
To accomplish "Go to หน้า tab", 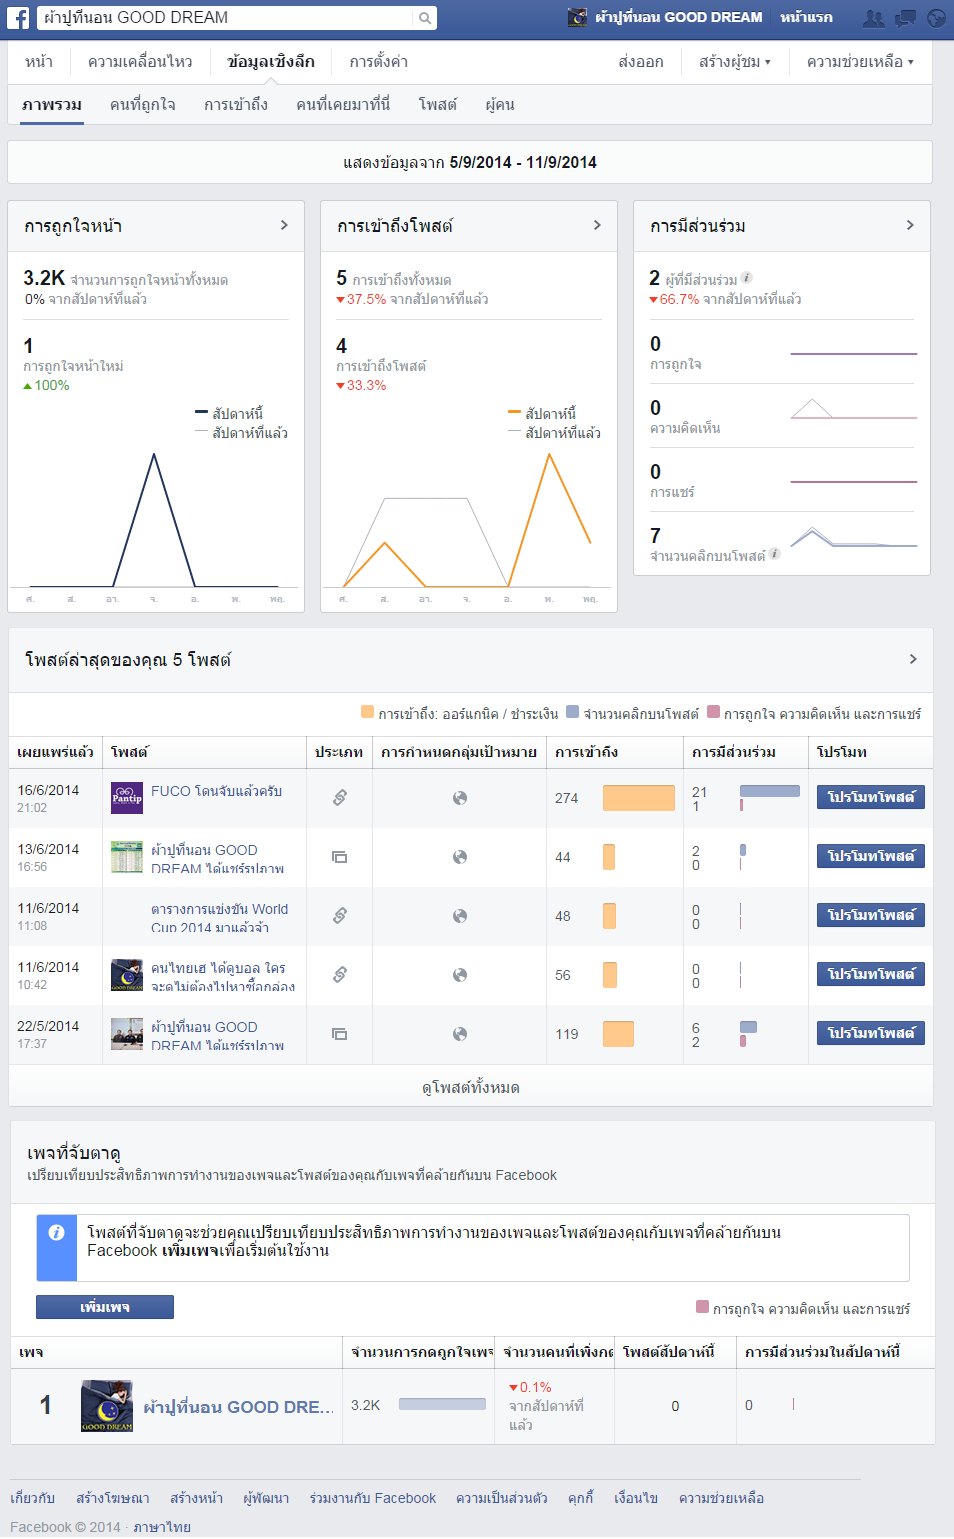I will tap(39, 62).
